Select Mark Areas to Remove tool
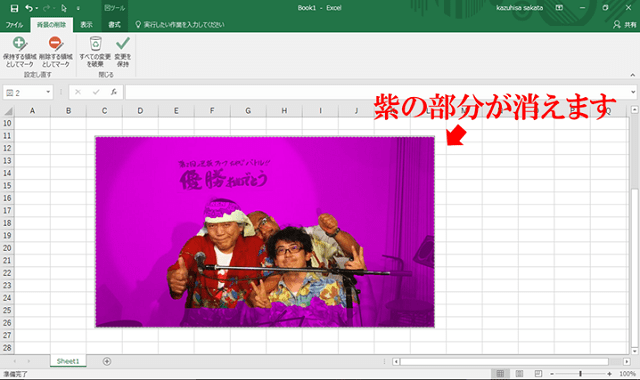This screenshot has width=640, height=380. [x=56, y=52]
